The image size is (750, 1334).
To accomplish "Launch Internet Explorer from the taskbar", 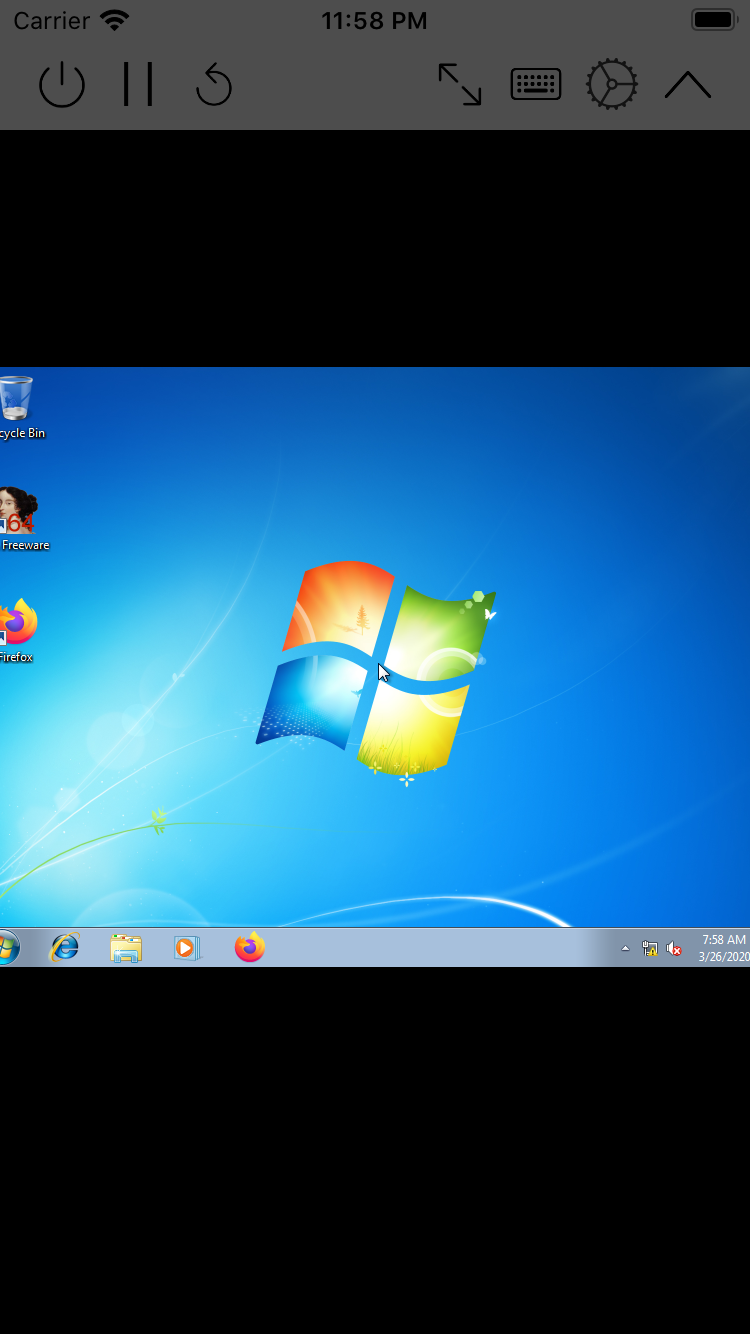I will (x=65, y=947).
